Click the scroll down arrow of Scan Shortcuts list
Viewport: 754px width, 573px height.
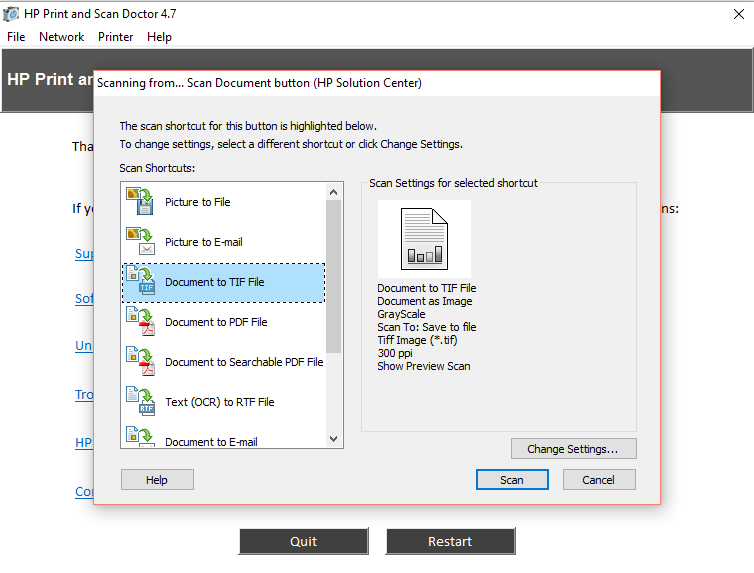[334, 439]
